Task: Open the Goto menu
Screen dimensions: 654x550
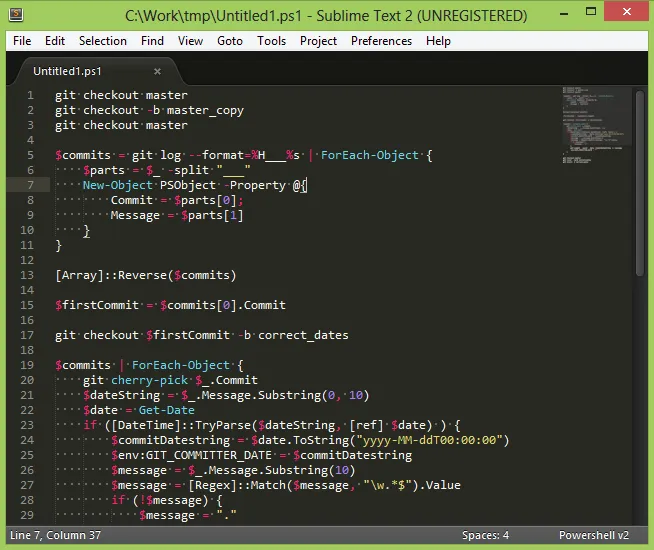Action: 230,41
